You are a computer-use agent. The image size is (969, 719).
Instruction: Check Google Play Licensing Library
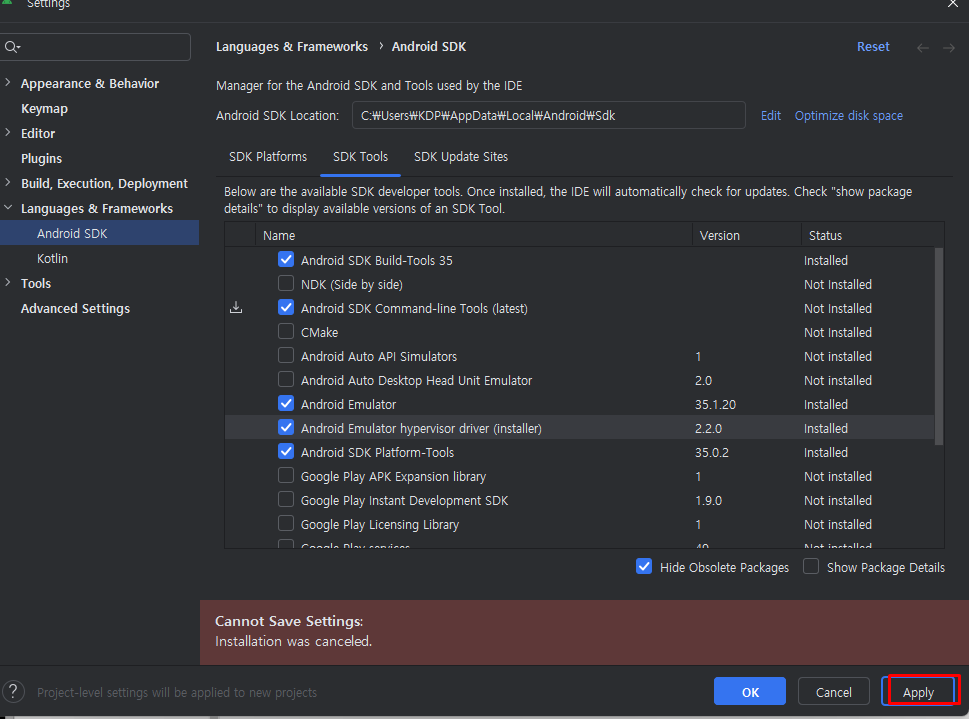point(286,524)
